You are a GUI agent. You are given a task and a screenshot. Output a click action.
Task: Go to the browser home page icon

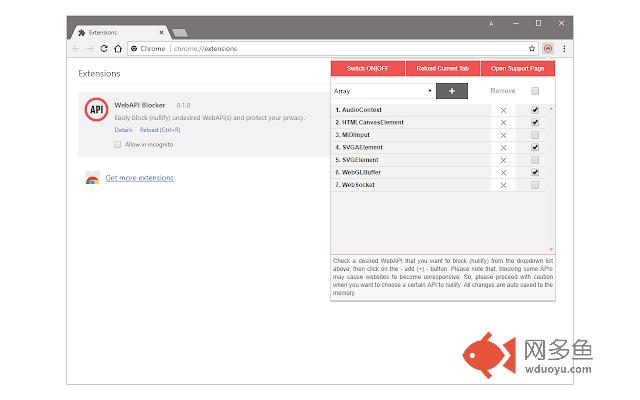tap(119, 48)
